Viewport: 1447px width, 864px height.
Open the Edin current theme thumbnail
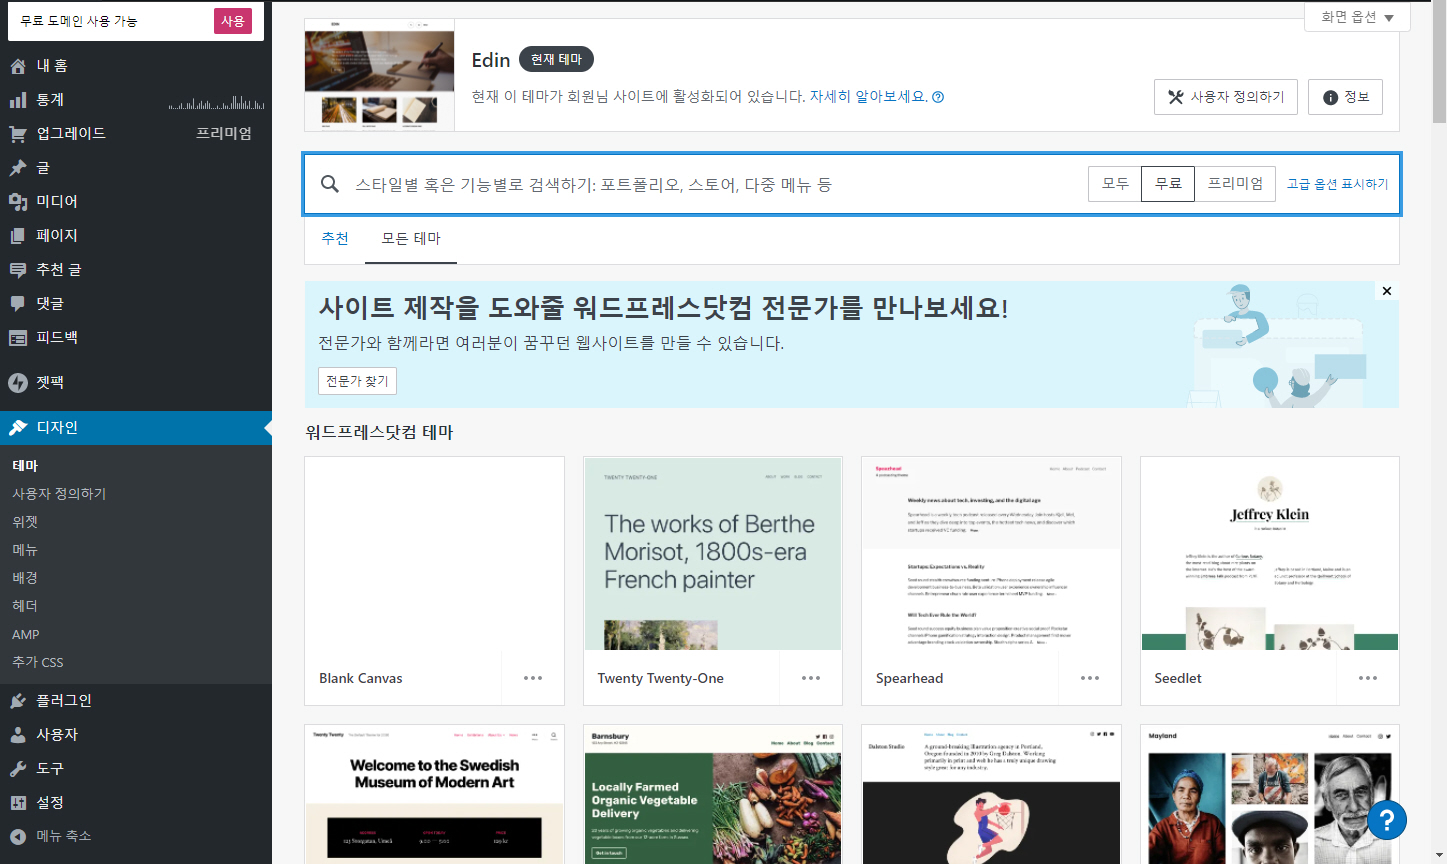click(x=379, y=75)
